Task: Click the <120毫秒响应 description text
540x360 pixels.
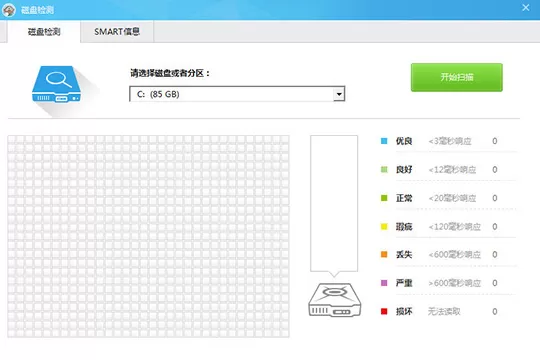Action: (454, 227)
